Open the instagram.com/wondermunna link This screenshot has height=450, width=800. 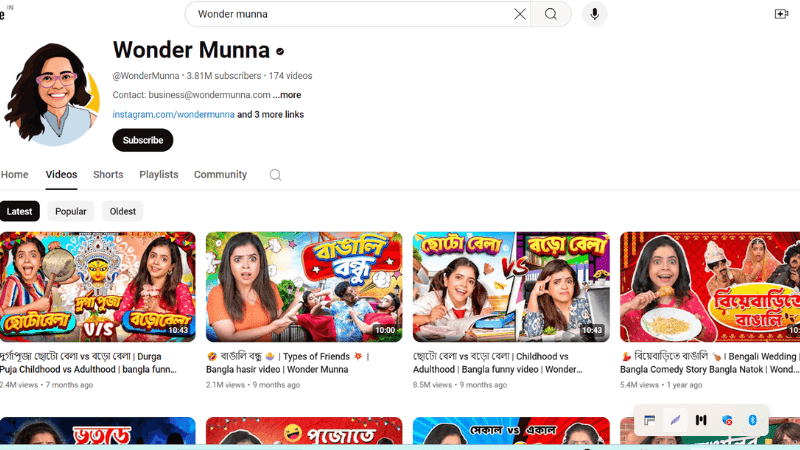(x=173, y=114)
